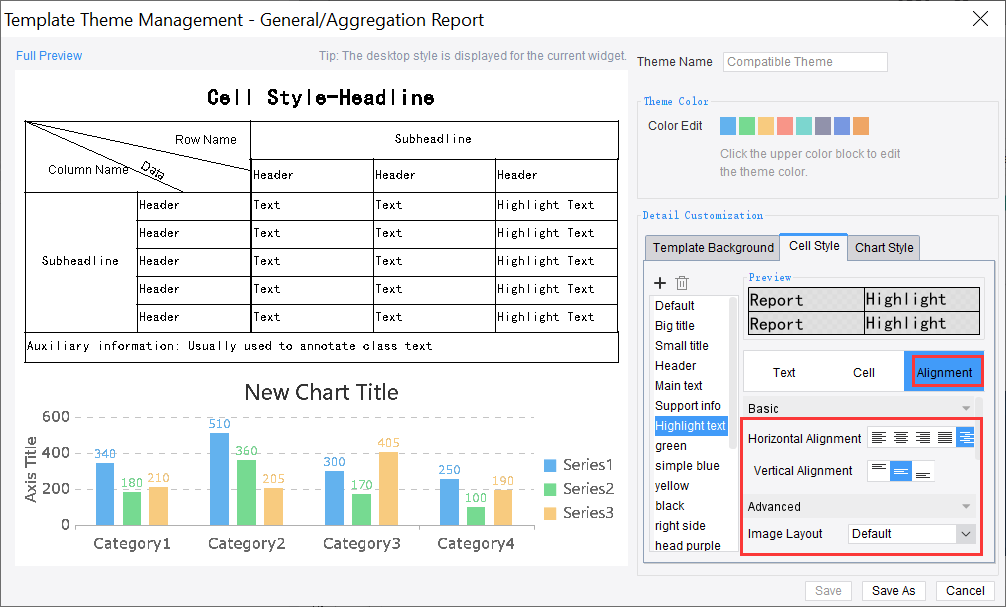This screenshot has height=607, width=1006.
Task: Set horizontal alignment to left
Action: [879, 438]
